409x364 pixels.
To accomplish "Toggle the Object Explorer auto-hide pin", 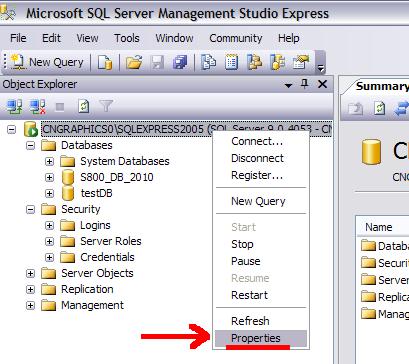I will coord(304,84).
